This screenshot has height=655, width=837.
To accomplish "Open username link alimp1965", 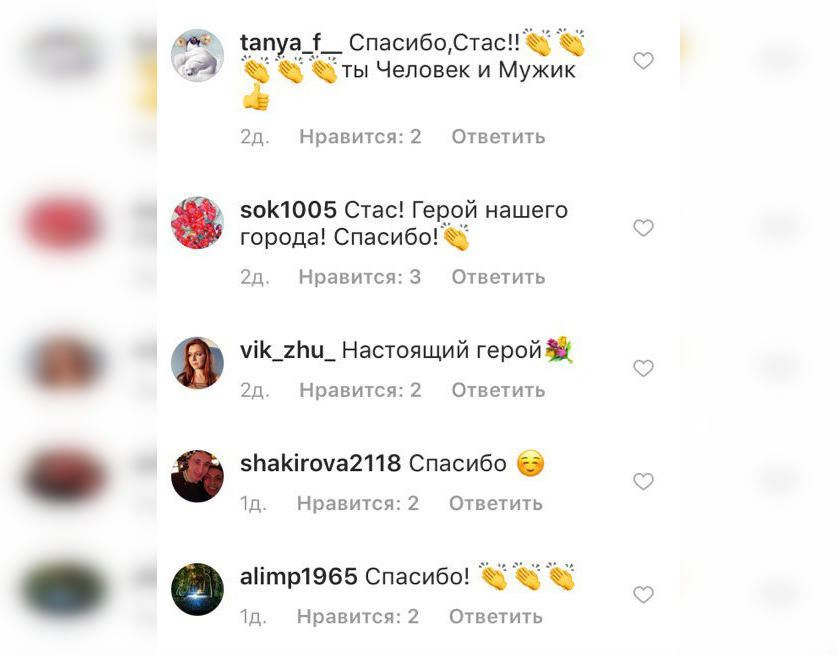I will pyautogui.click(x=298, y=577).
